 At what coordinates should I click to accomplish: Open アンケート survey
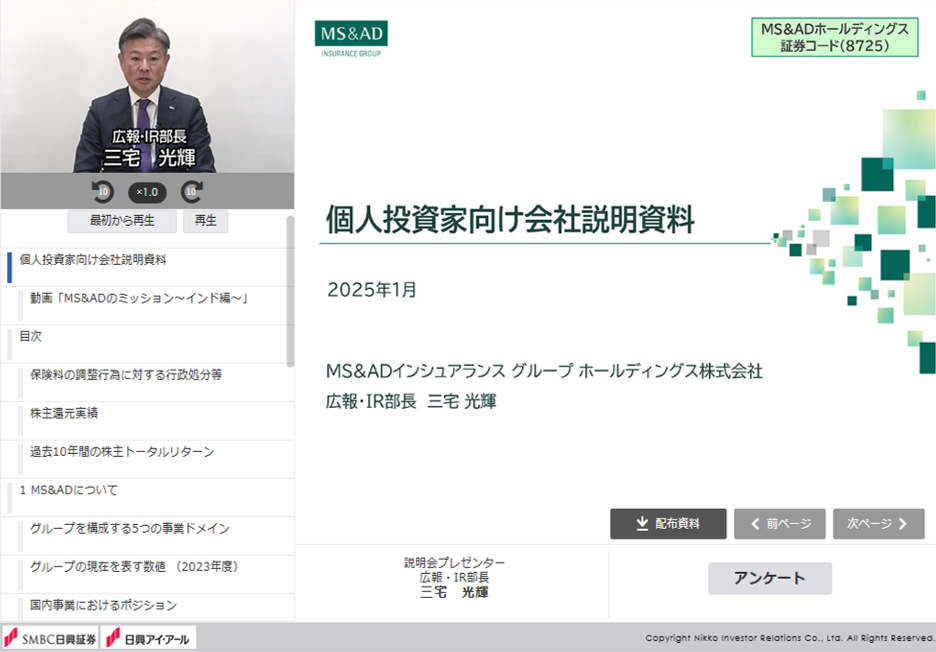pos(769,578)
